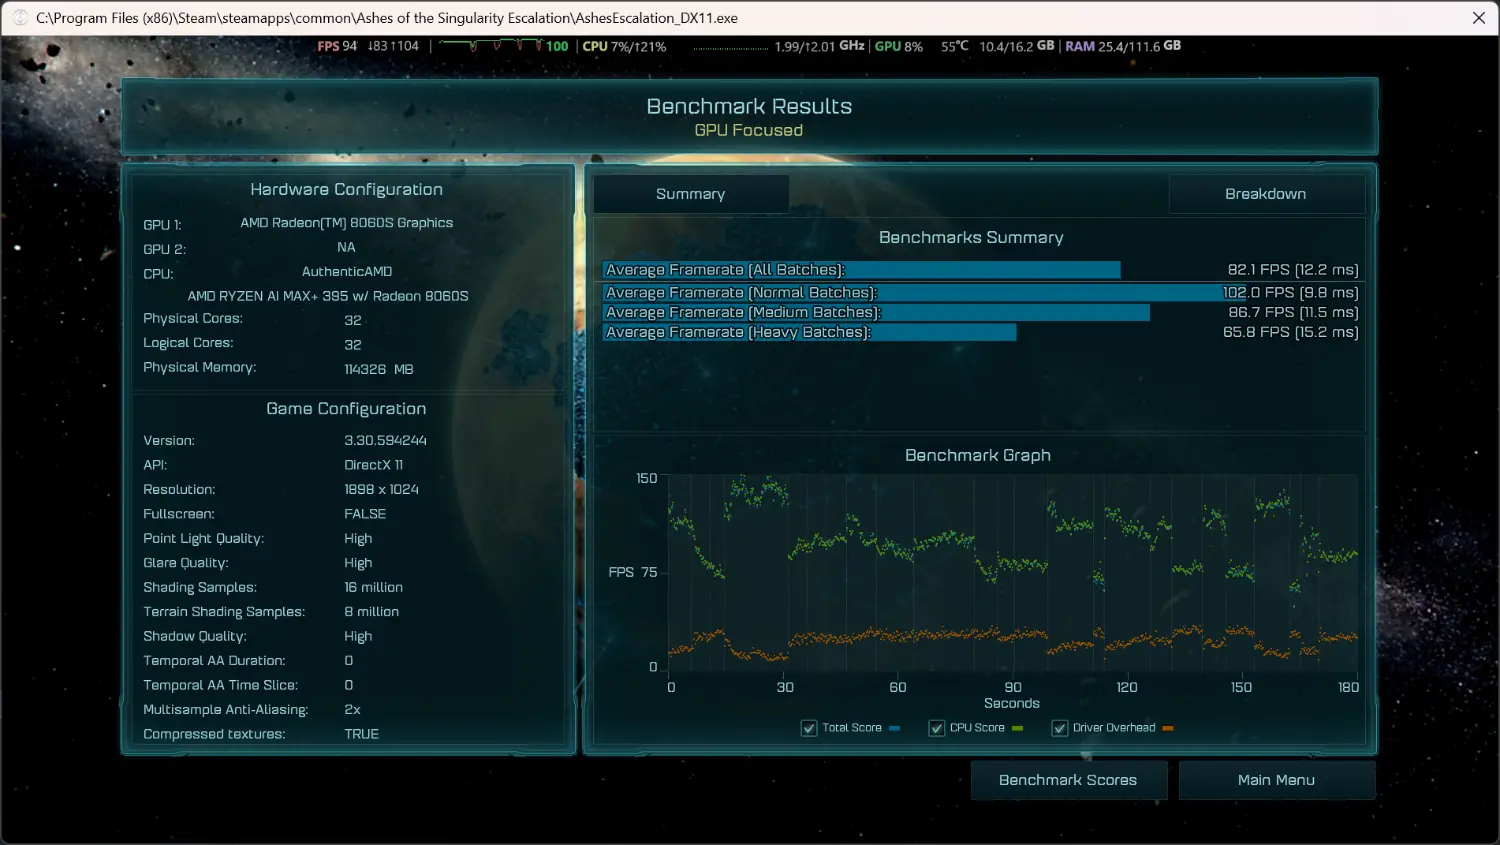
Task: Click Terrain Shading Samples 8 million value
Action: [372, 612]
